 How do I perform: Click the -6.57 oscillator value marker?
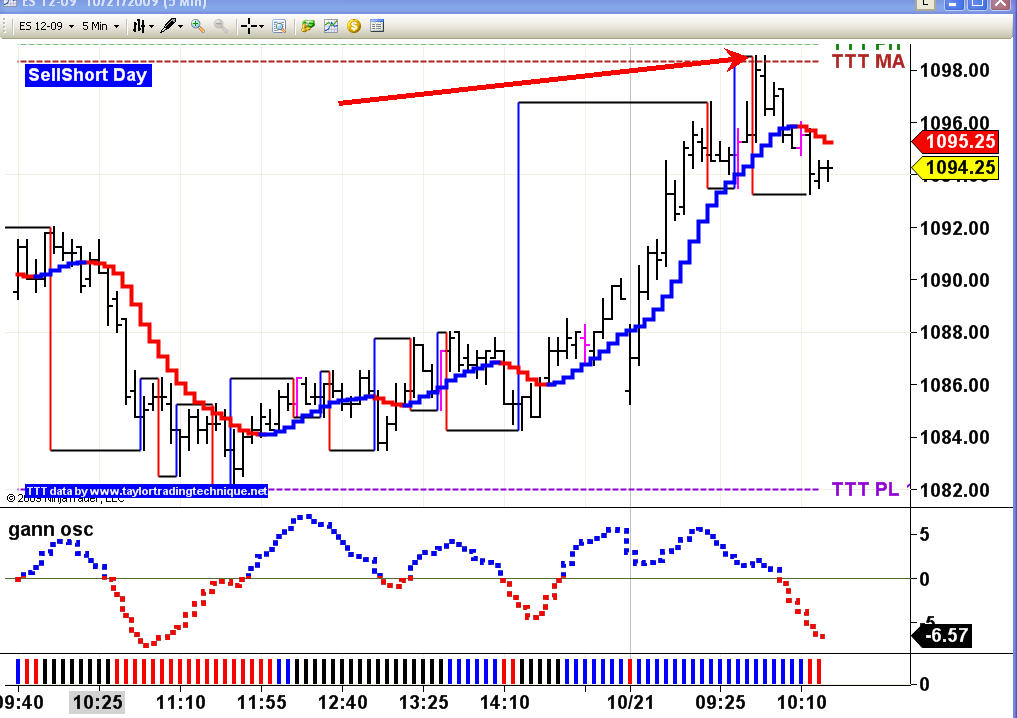coord(942,635)
